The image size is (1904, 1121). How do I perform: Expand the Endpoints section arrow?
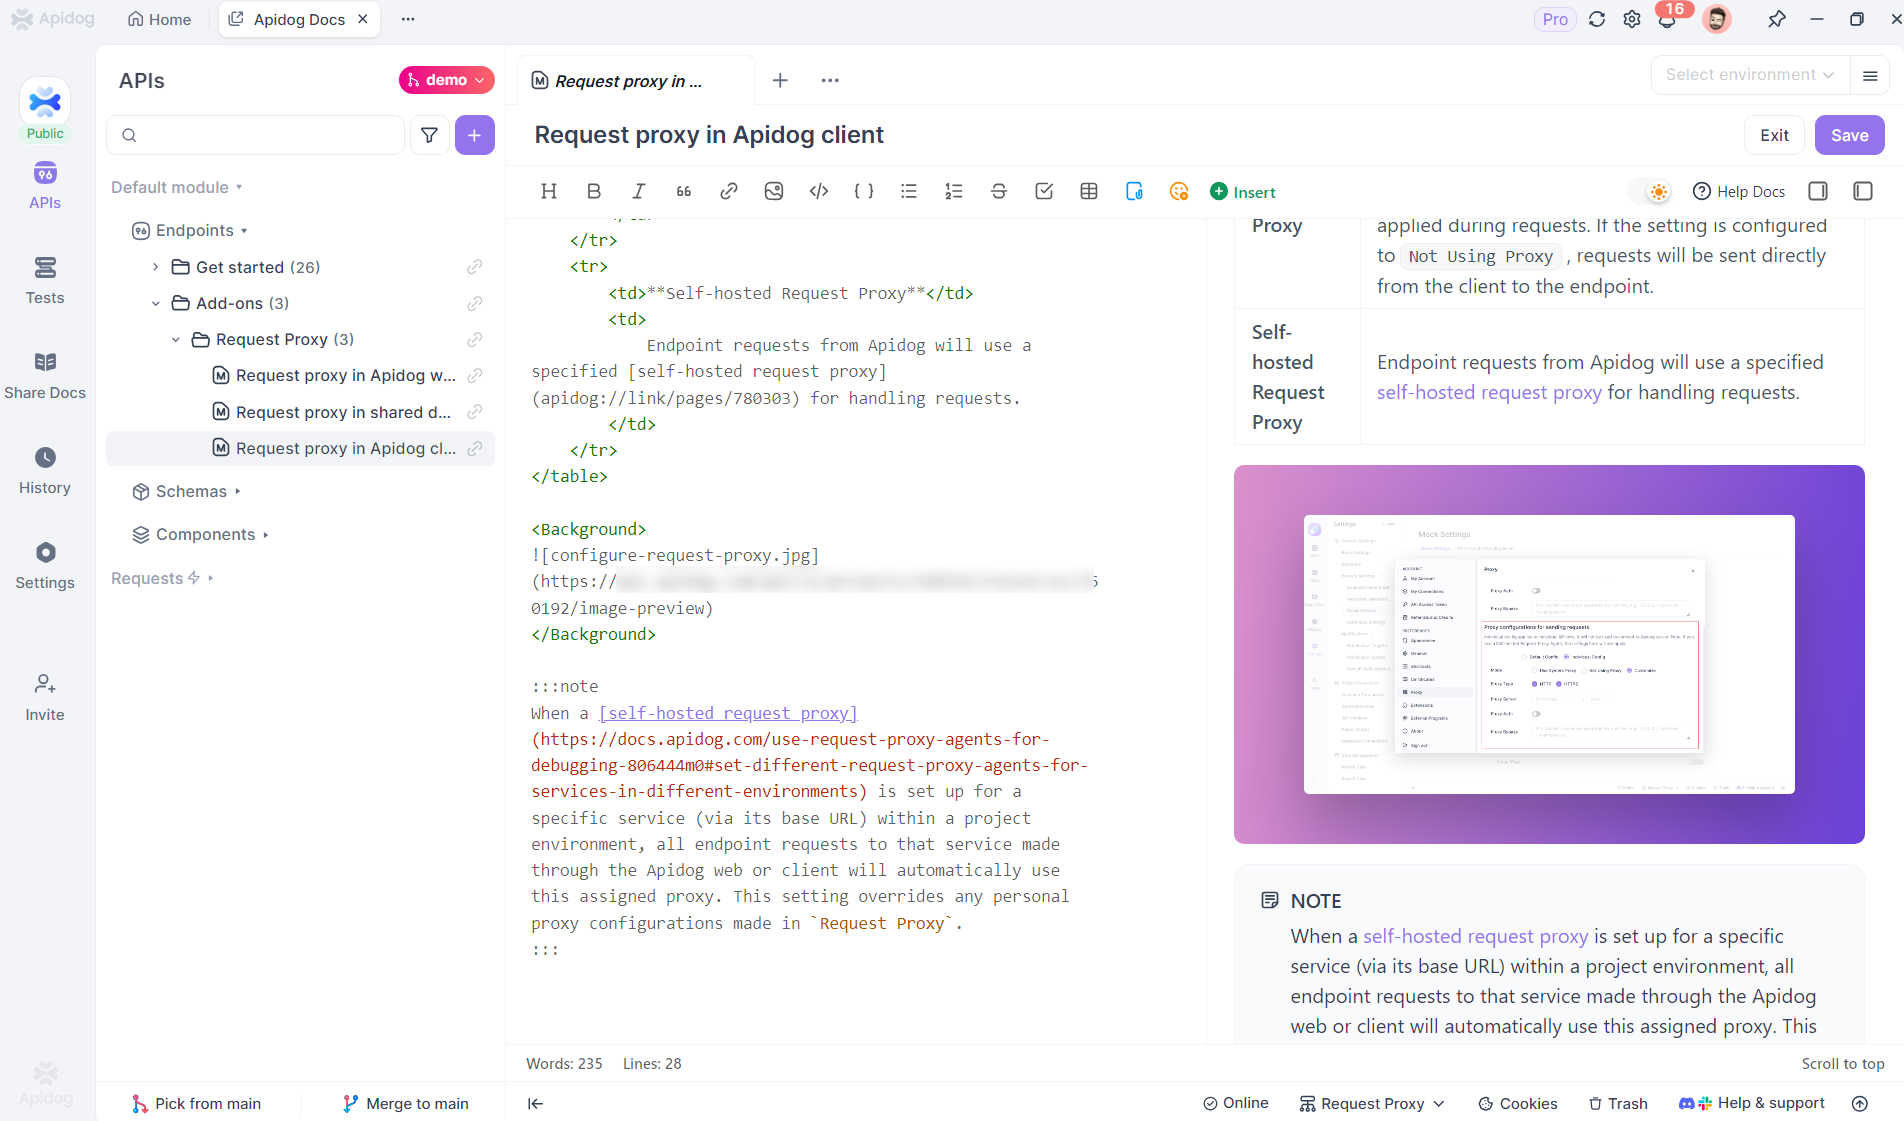coord(244,231)
